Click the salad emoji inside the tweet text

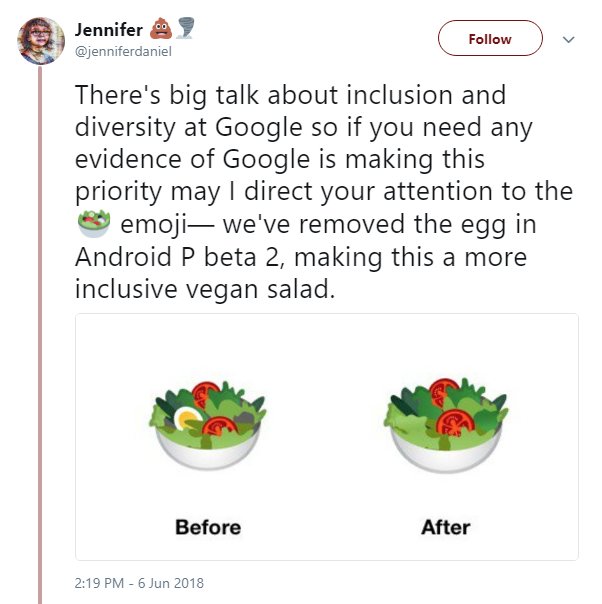92,222
